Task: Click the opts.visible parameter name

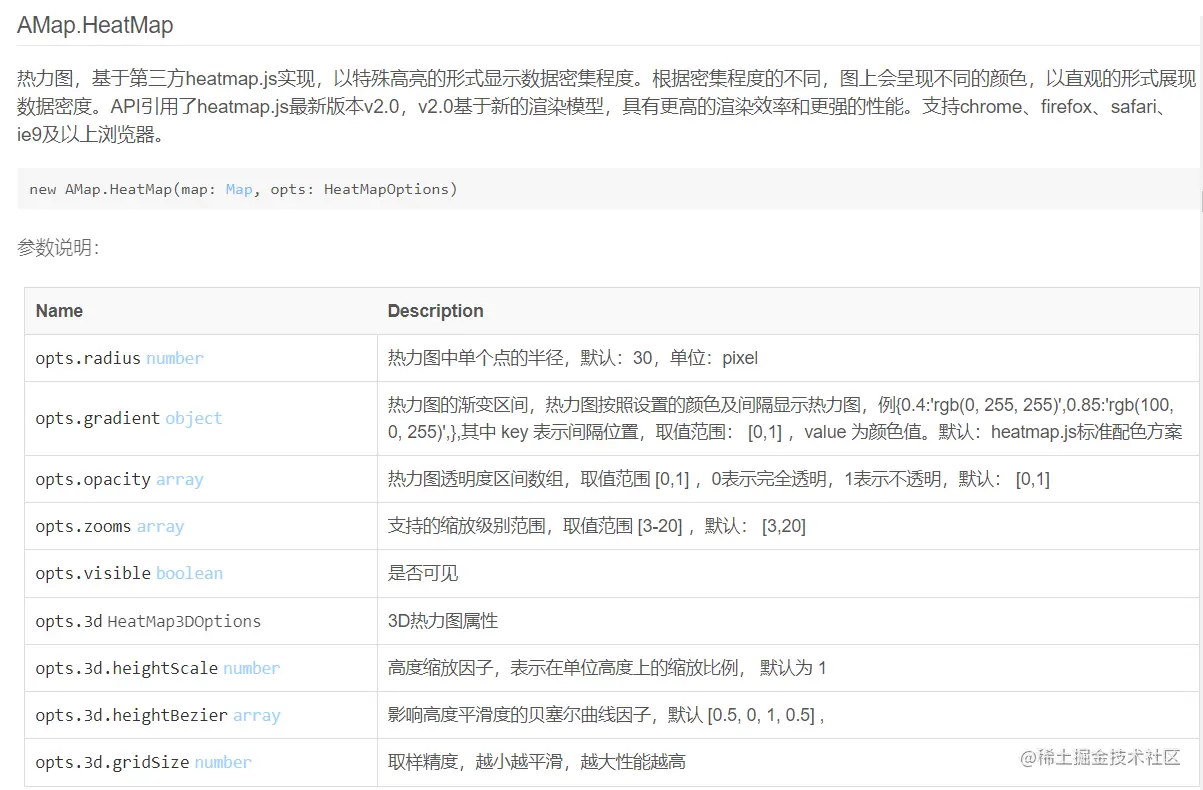Action: [x=93, y=573]
